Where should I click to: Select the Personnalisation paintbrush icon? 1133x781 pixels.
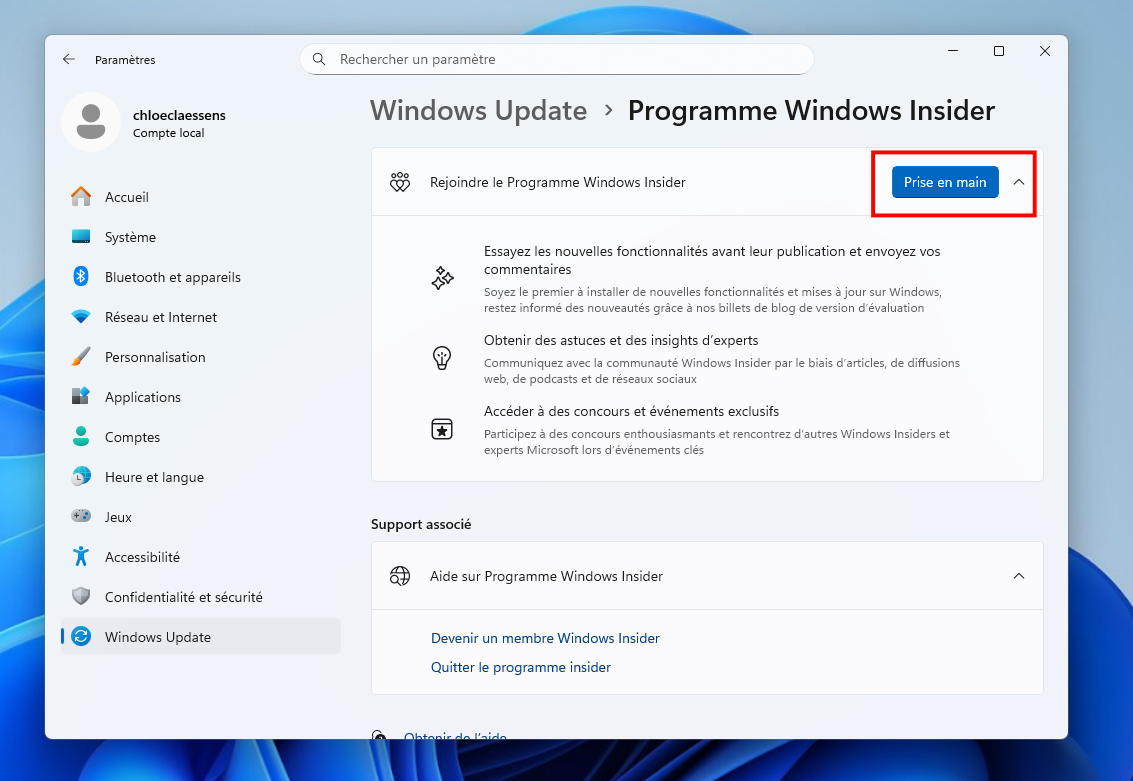pos(81,357)
